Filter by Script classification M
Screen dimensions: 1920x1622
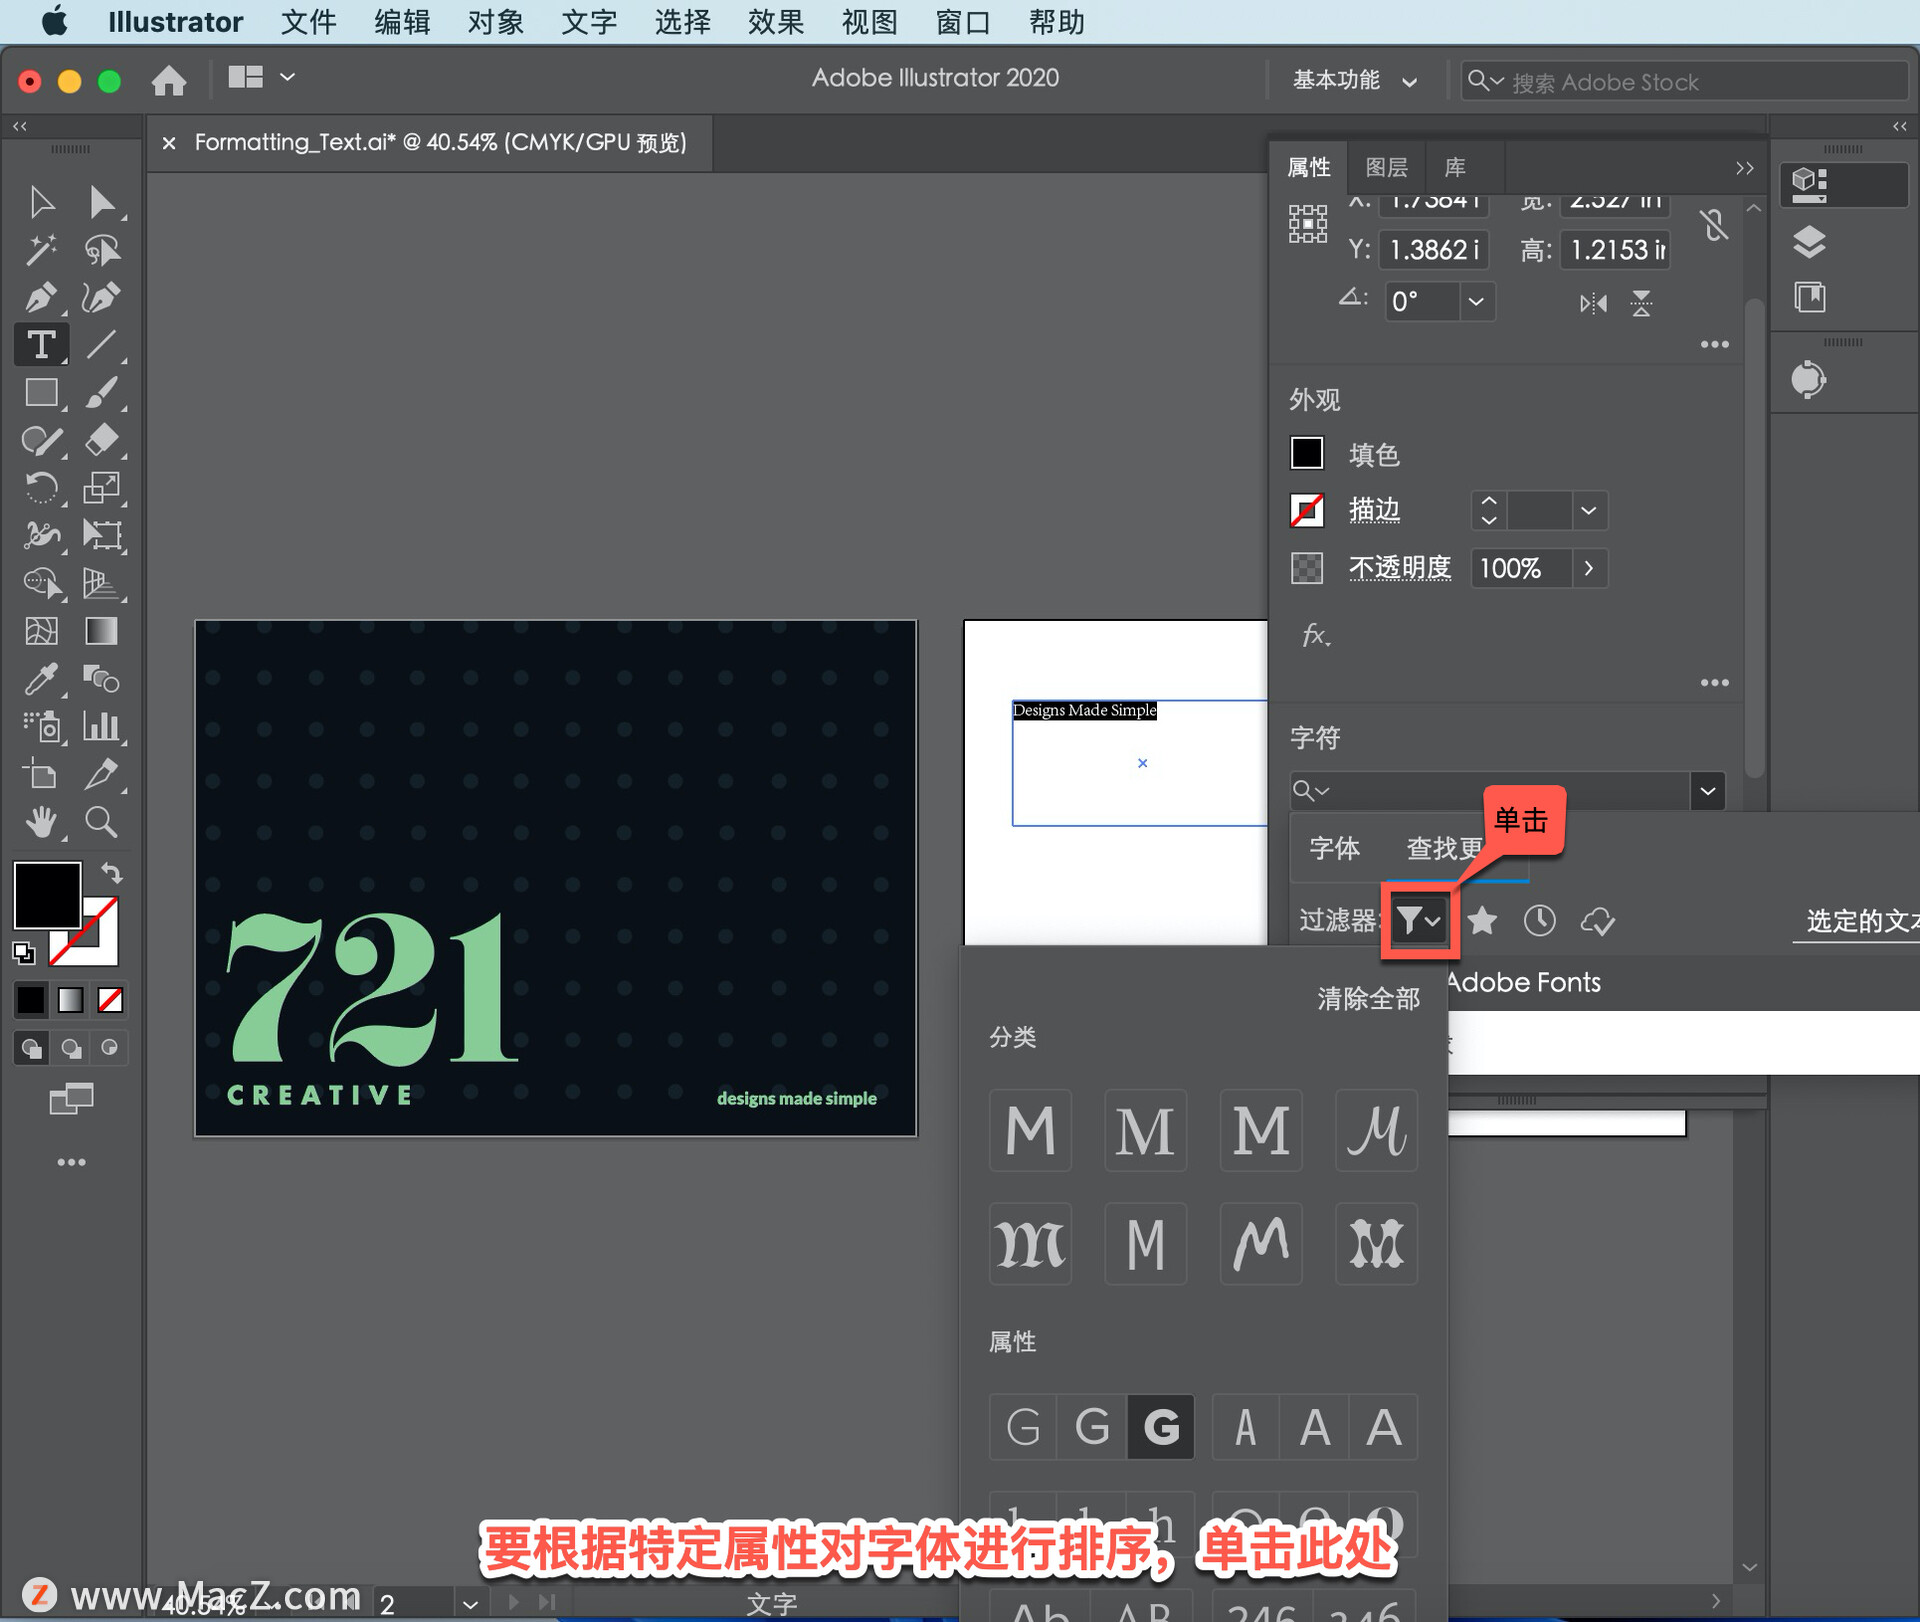coord(1376,1130)
